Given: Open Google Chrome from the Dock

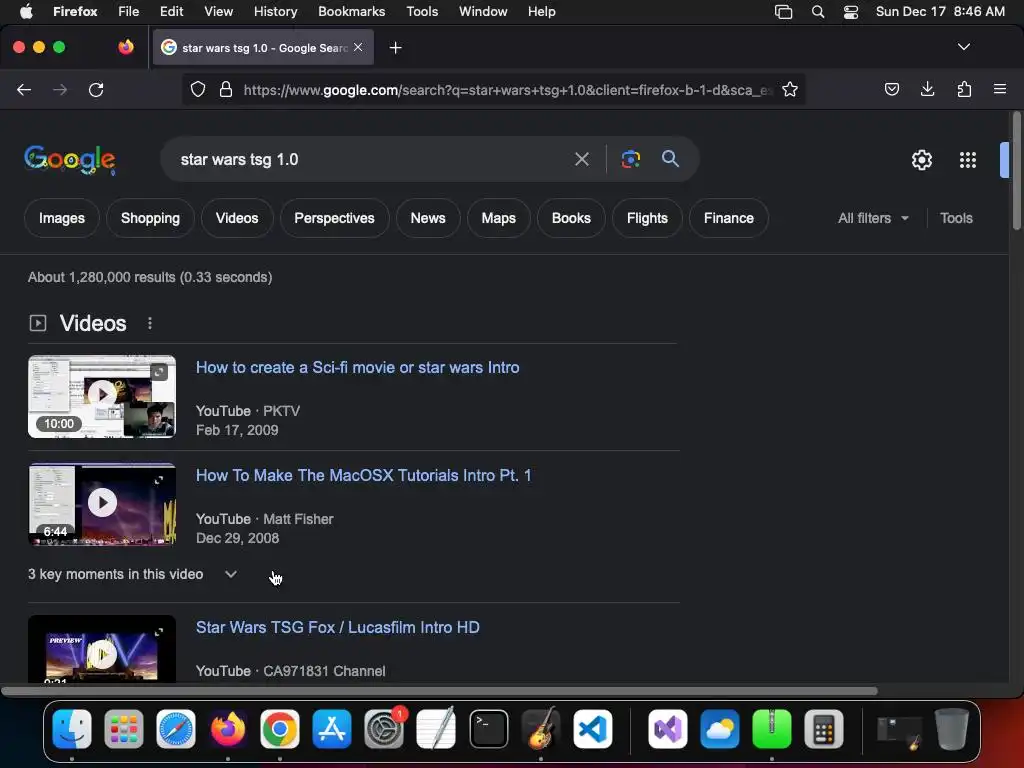Looking at the screenshot, I should (280, 729).
